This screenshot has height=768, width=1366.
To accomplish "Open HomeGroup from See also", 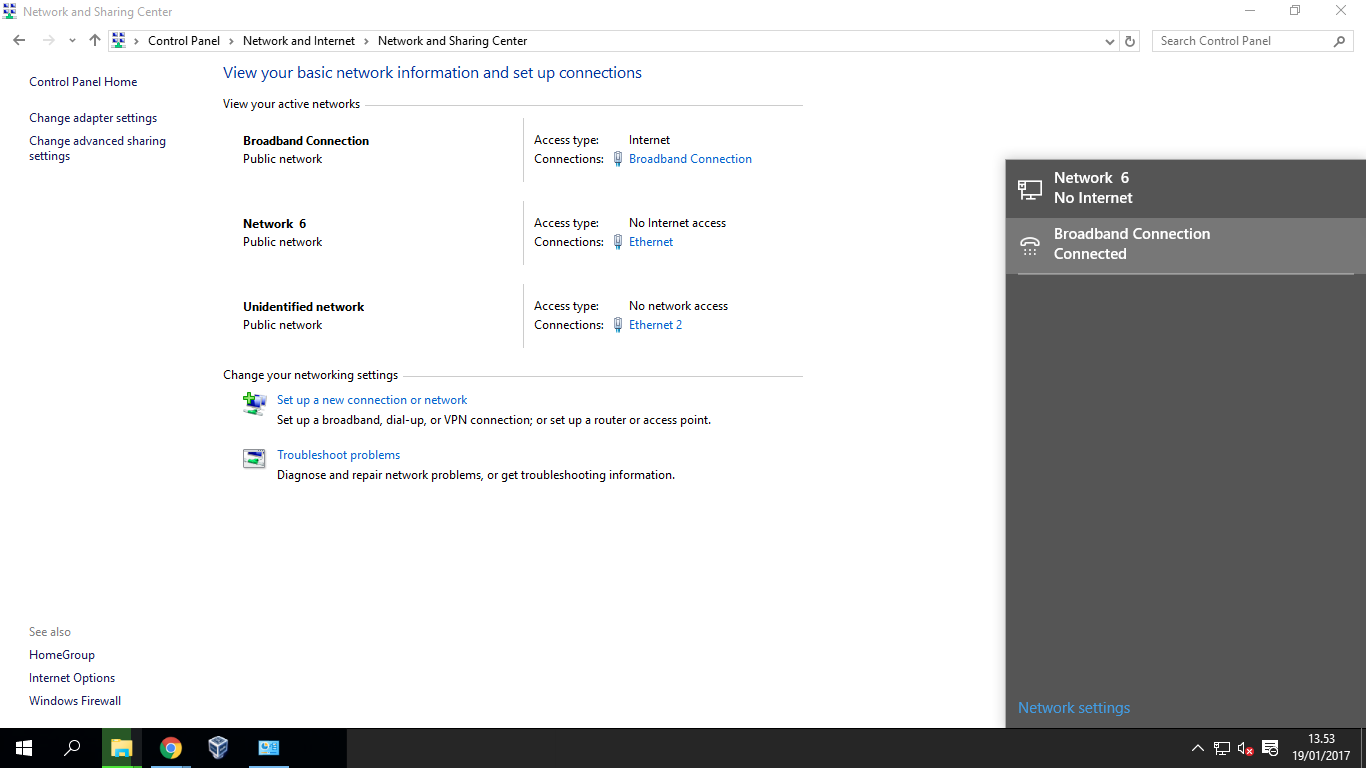I will pos(62,655).
